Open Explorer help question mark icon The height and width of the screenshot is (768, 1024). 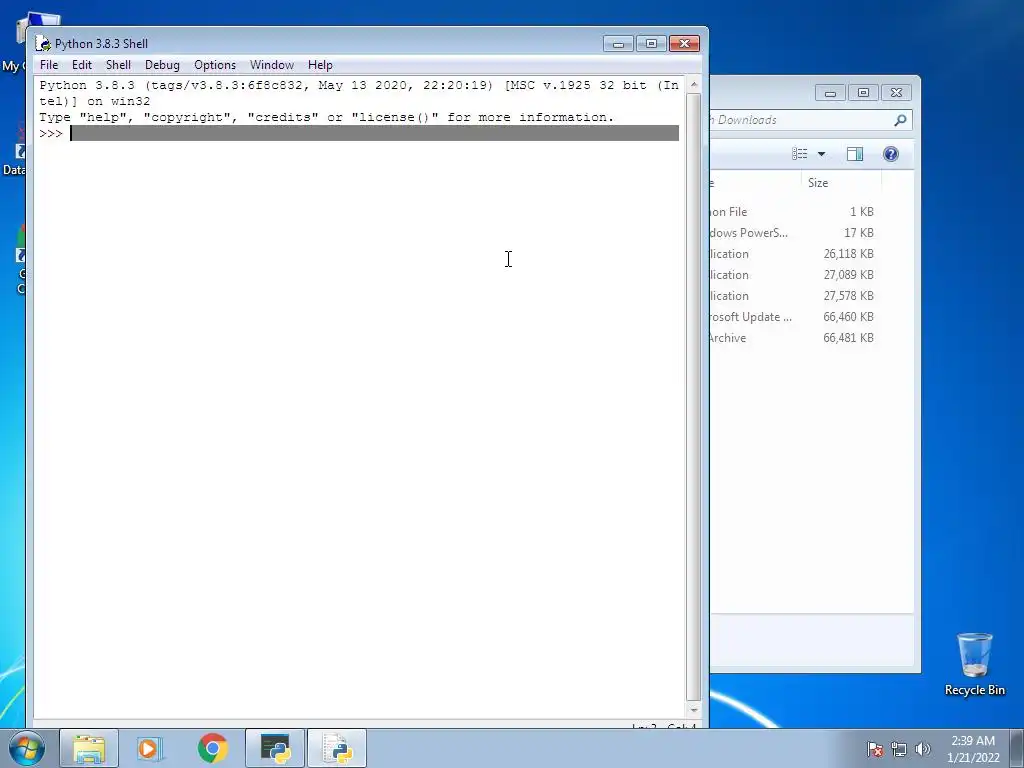891,153
